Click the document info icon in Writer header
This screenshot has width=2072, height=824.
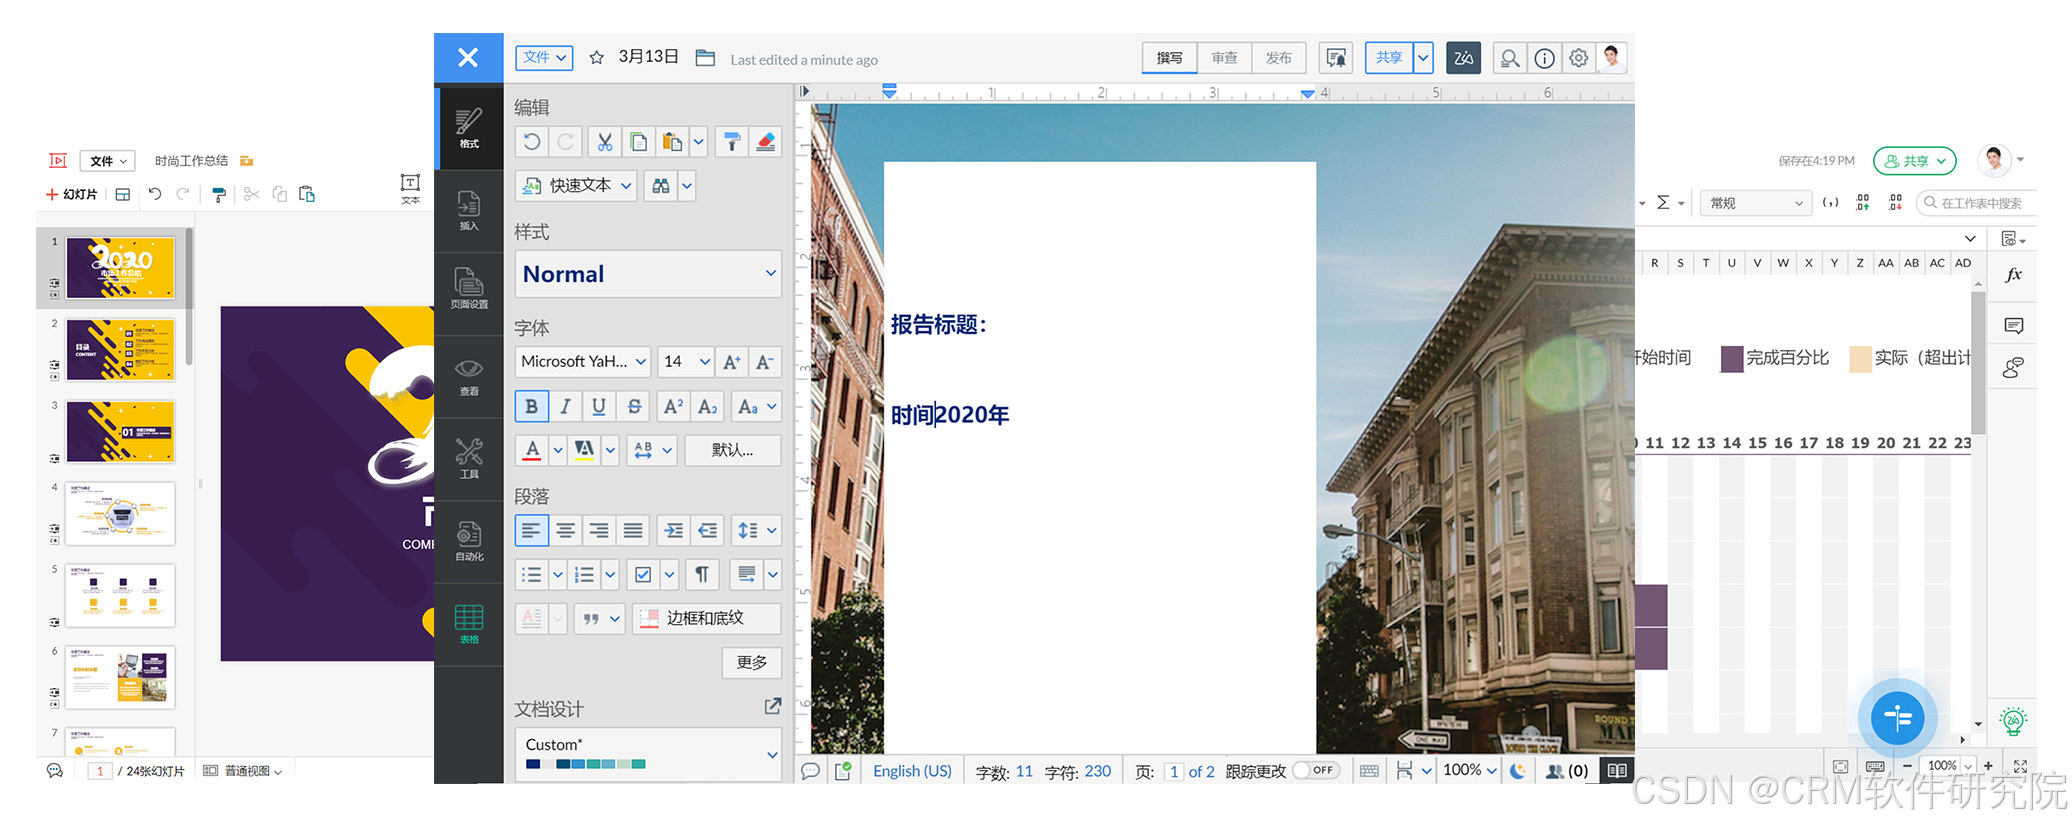[1545, 58]
